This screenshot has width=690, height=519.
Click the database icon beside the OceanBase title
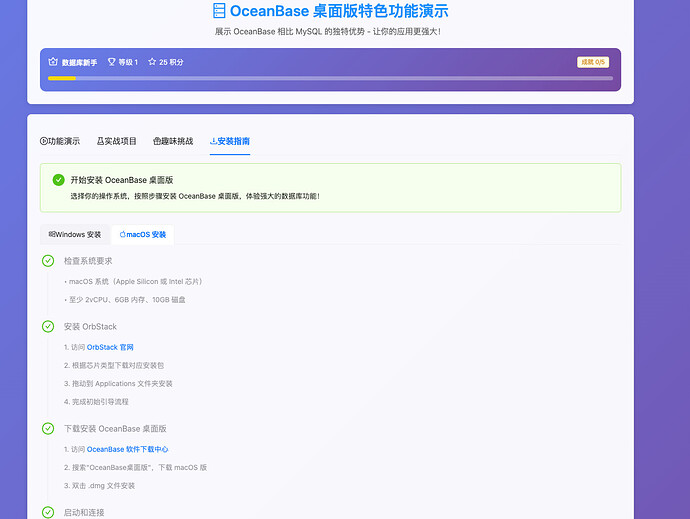pos(219,11)
